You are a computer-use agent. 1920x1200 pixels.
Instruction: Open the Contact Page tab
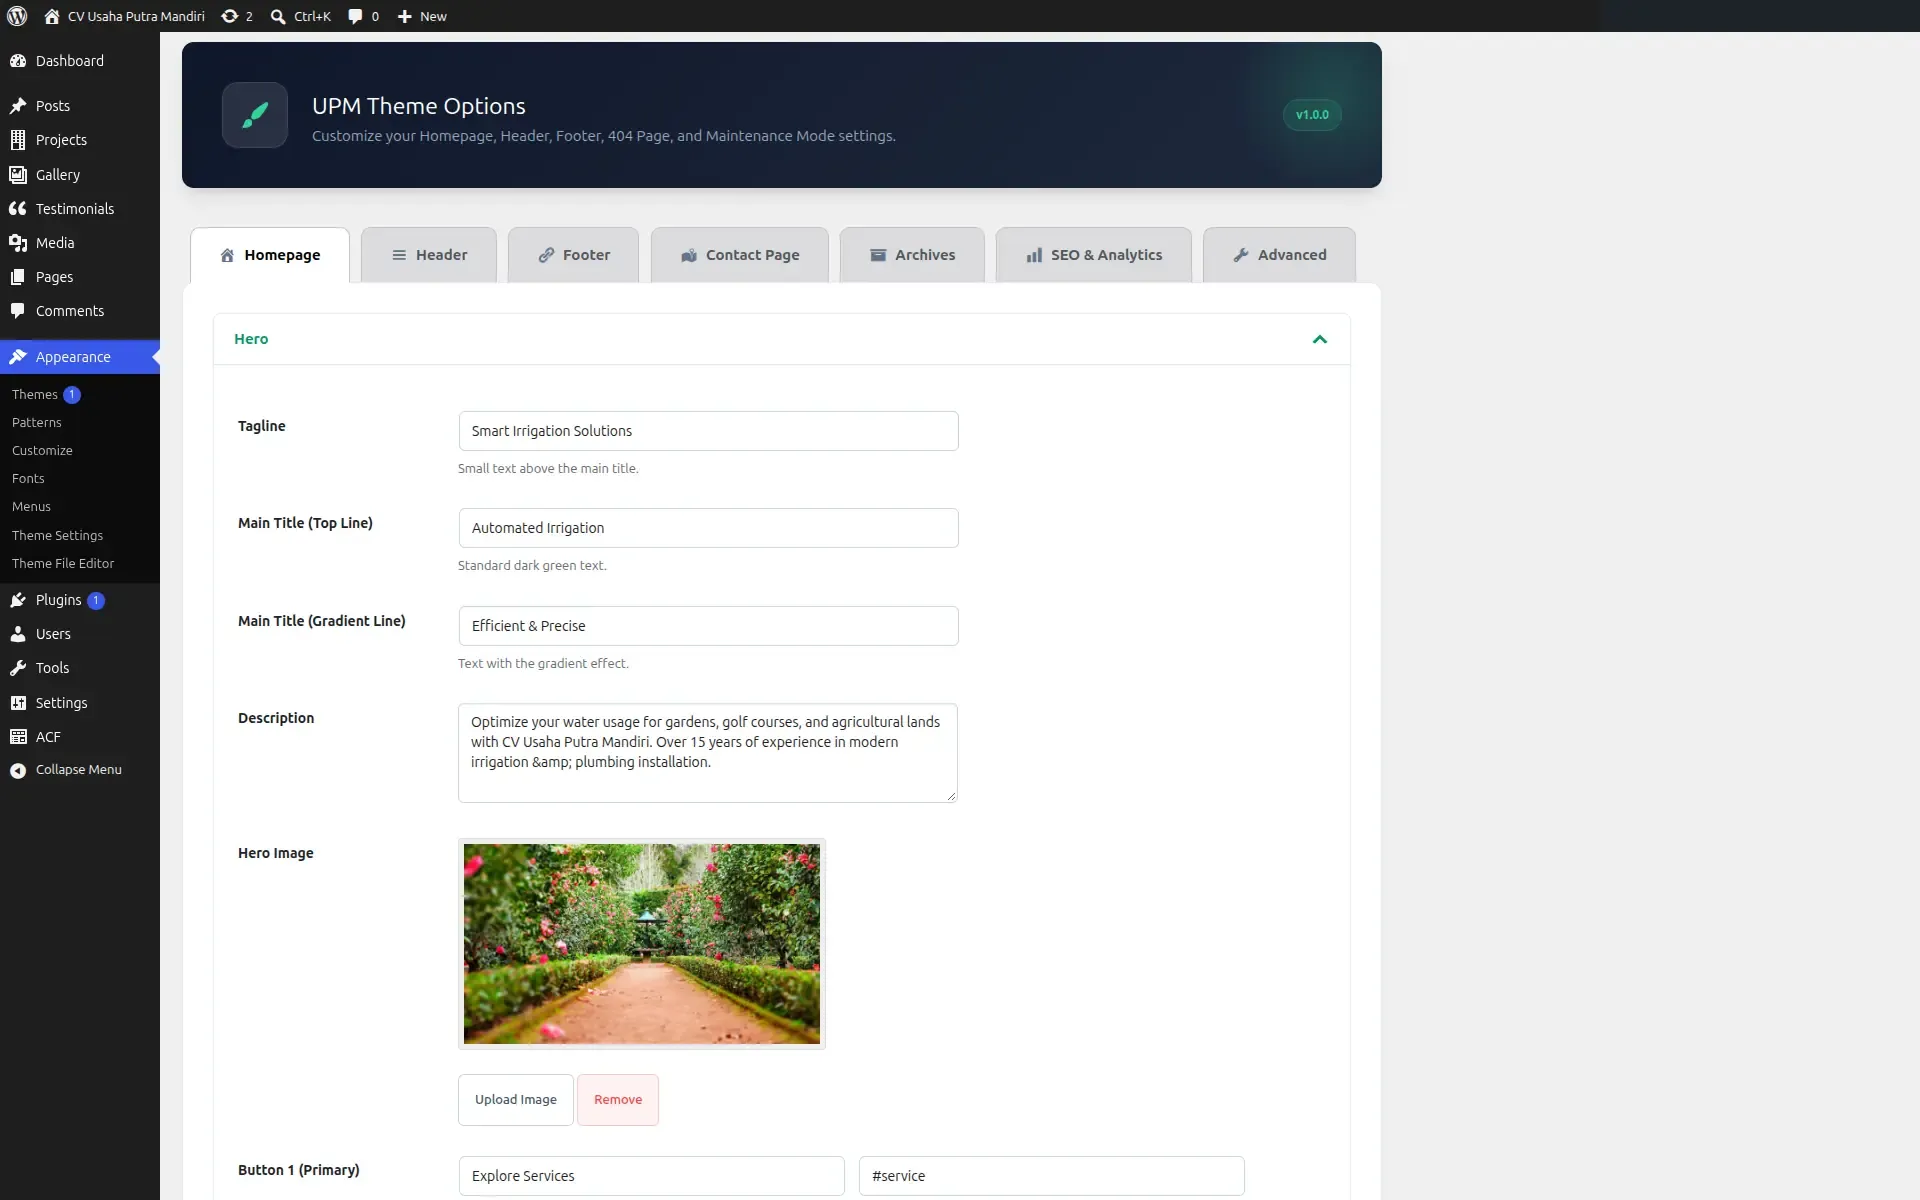tap(740, 255)
